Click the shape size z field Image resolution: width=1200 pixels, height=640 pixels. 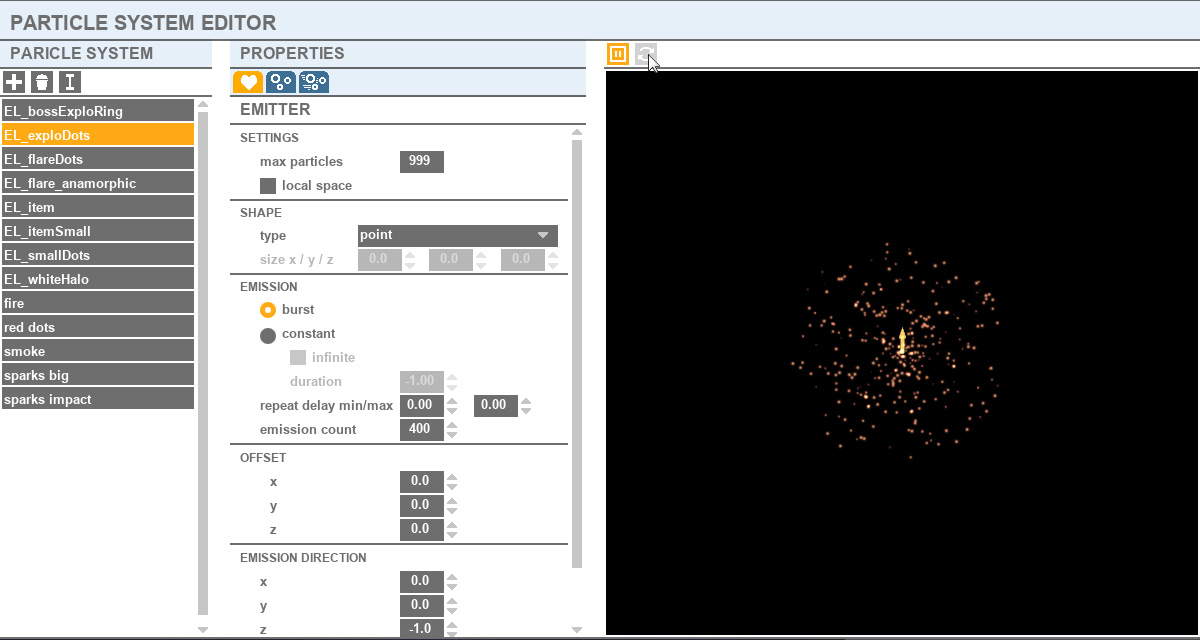coord(523,260)
